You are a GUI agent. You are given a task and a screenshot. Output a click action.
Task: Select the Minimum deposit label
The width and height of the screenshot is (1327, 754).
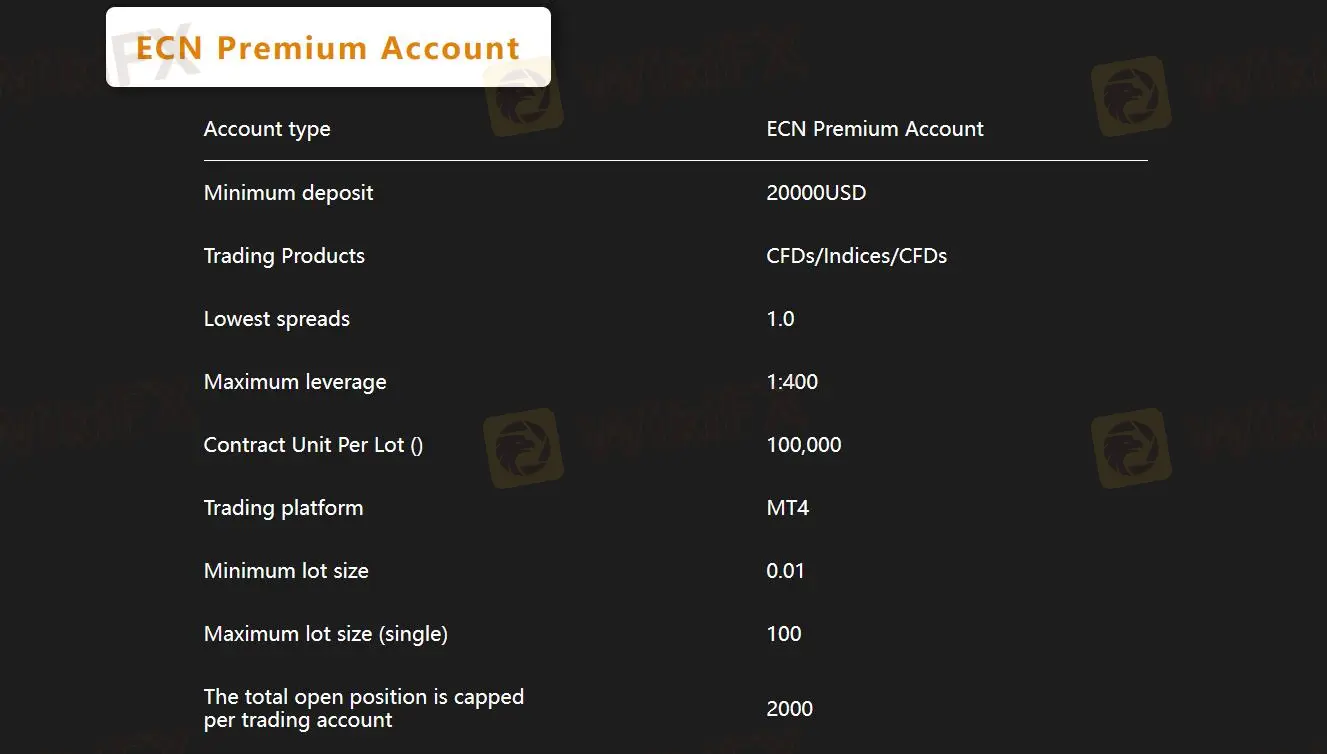point(288,193)
